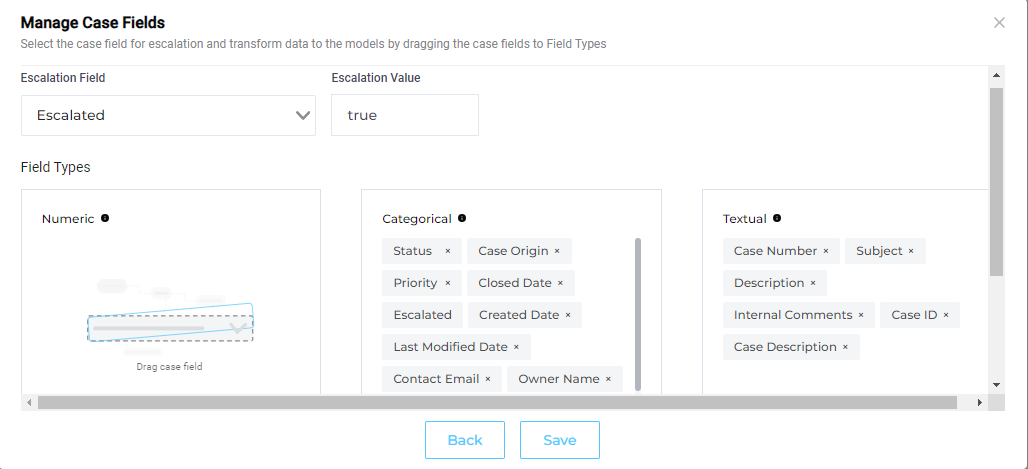Delete the Case Number textual tag

(x=826, y=251)
